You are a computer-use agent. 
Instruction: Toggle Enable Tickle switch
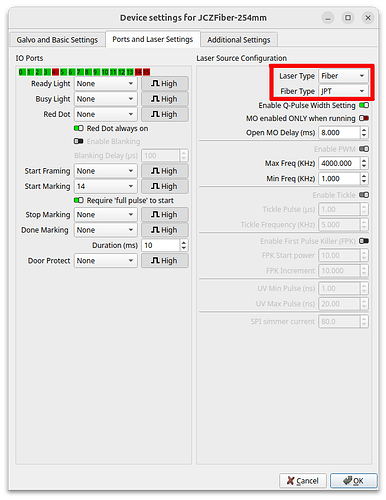coord(364,195)
